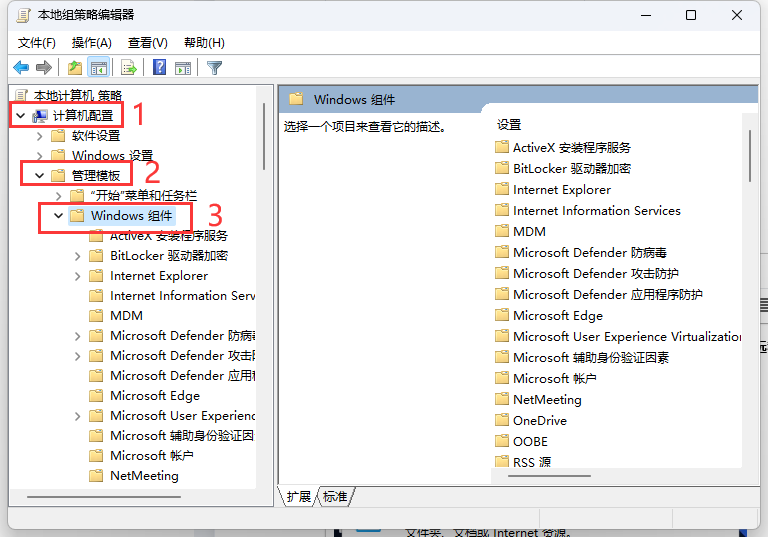Toggle the show/hide action pane icon
This screenshot has height=537, width=768.
click(x=183, y=68)
